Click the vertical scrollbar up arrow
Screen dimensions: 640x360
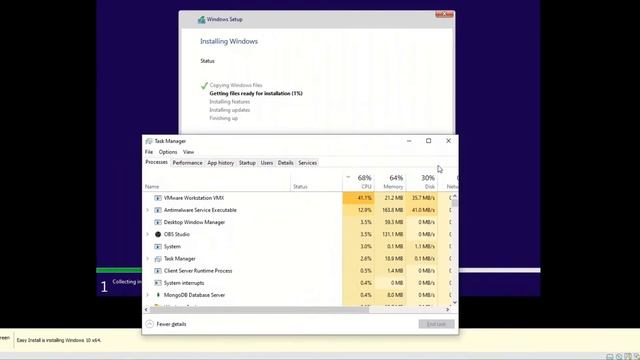click(455, 196)
